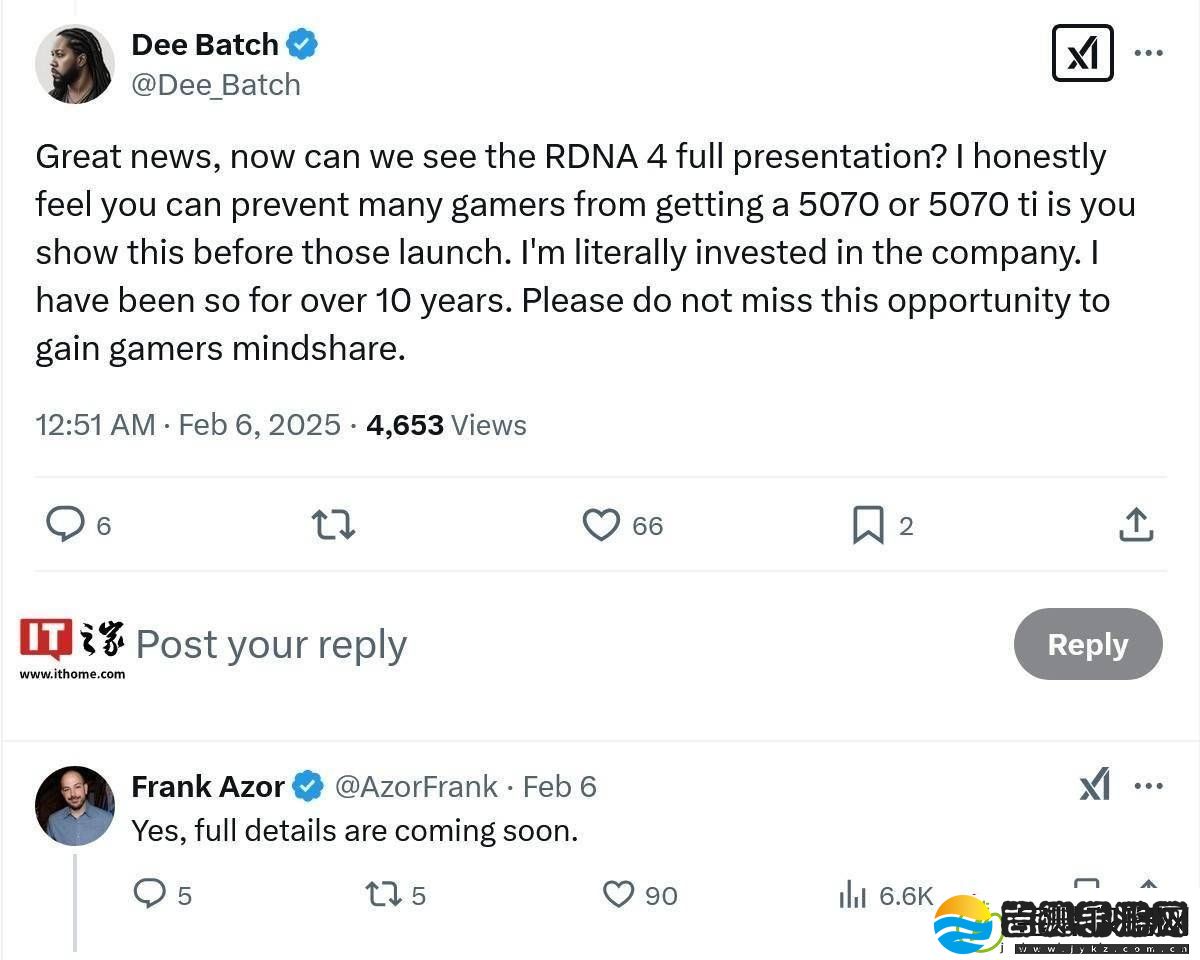The height and width of the screenshot is (960, 1200).
Task: Open the @Dee_Batch handle link
Action: pyautogui.click(x=216, y=85)
